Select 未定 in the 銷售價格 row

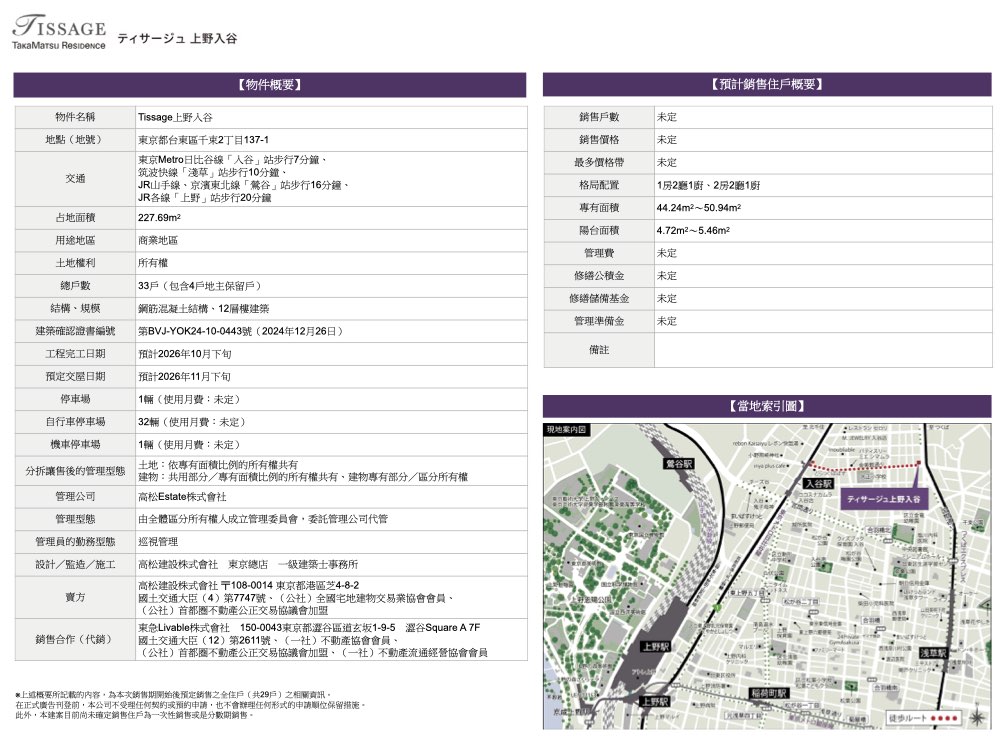coord(667,140)
